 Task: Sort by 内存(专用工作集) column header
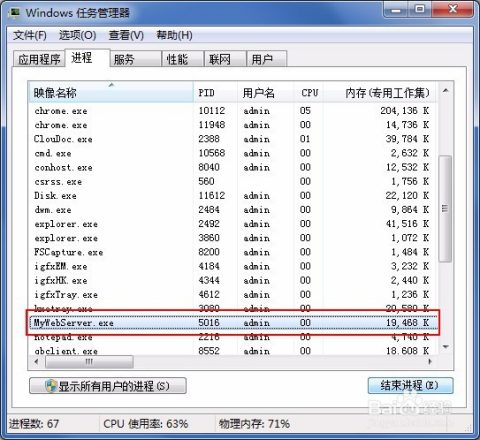pyautogui.click(x=380, y=92)
